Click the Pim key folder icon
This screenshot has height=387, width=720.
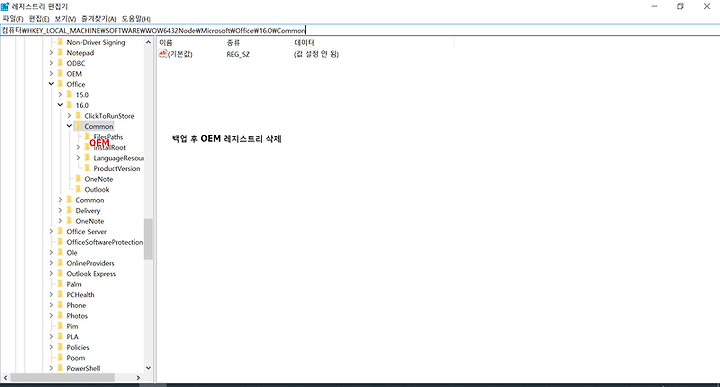pyautogui.click(x=60, y=326)
